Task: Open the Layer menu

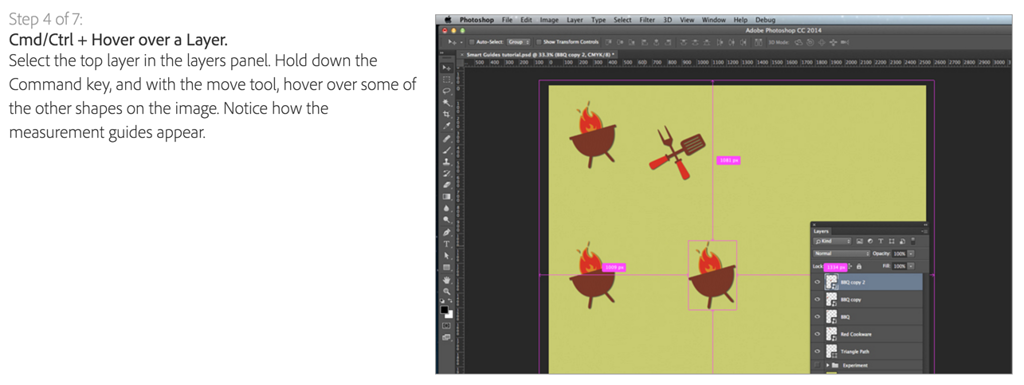Action: tap(575, 20)
